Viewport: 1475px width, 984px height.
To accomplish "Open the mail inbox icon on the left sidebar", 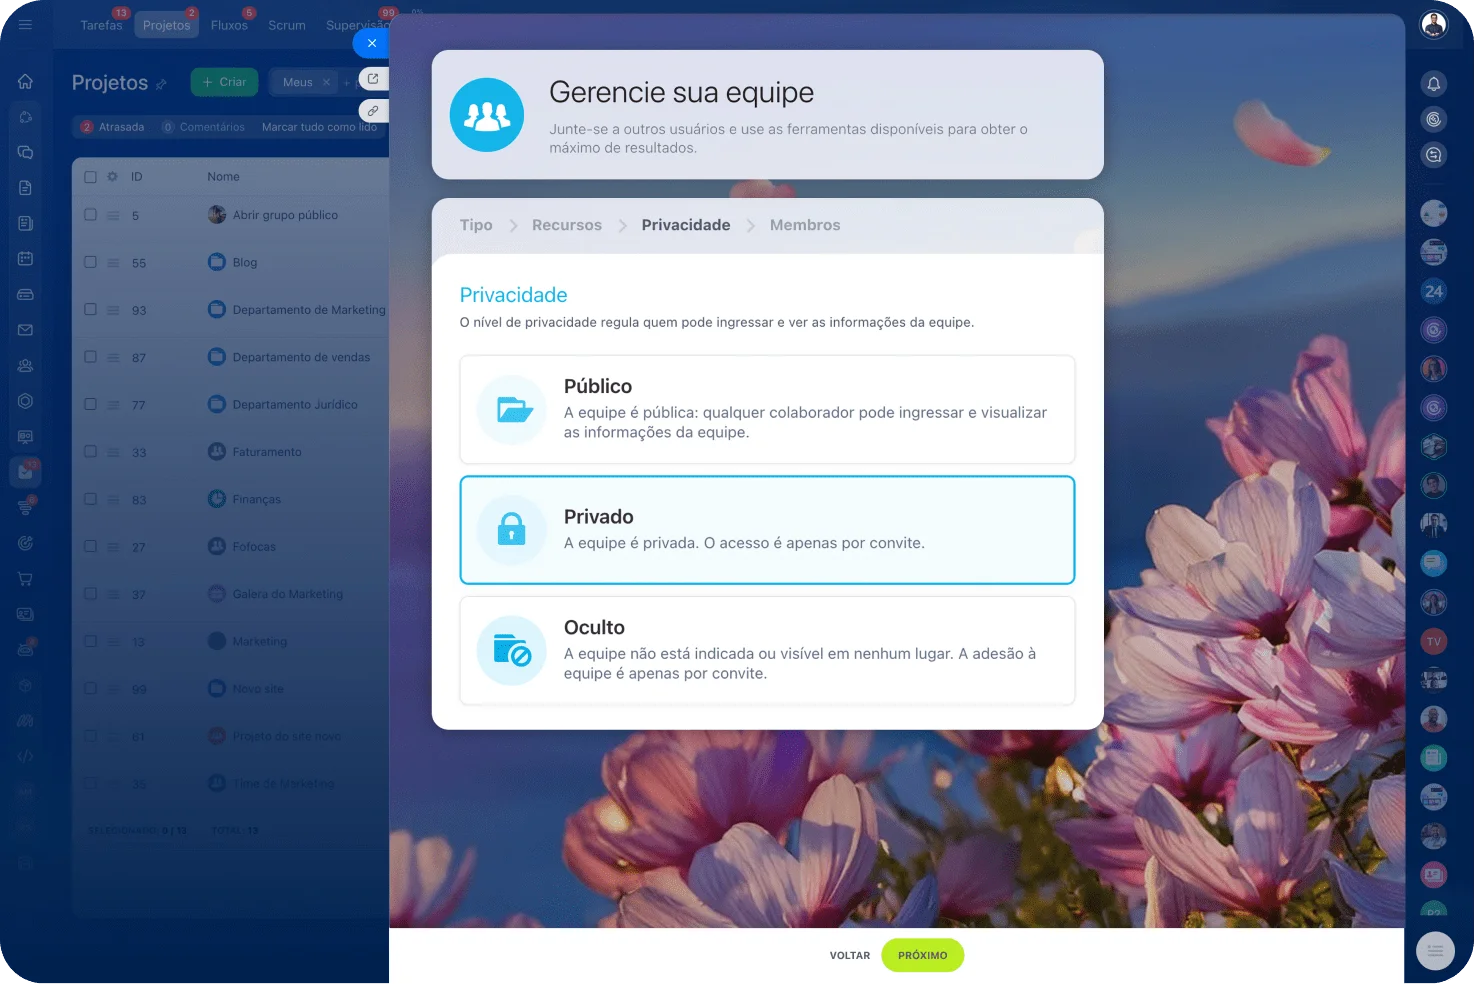I will [x=24, y=329].
